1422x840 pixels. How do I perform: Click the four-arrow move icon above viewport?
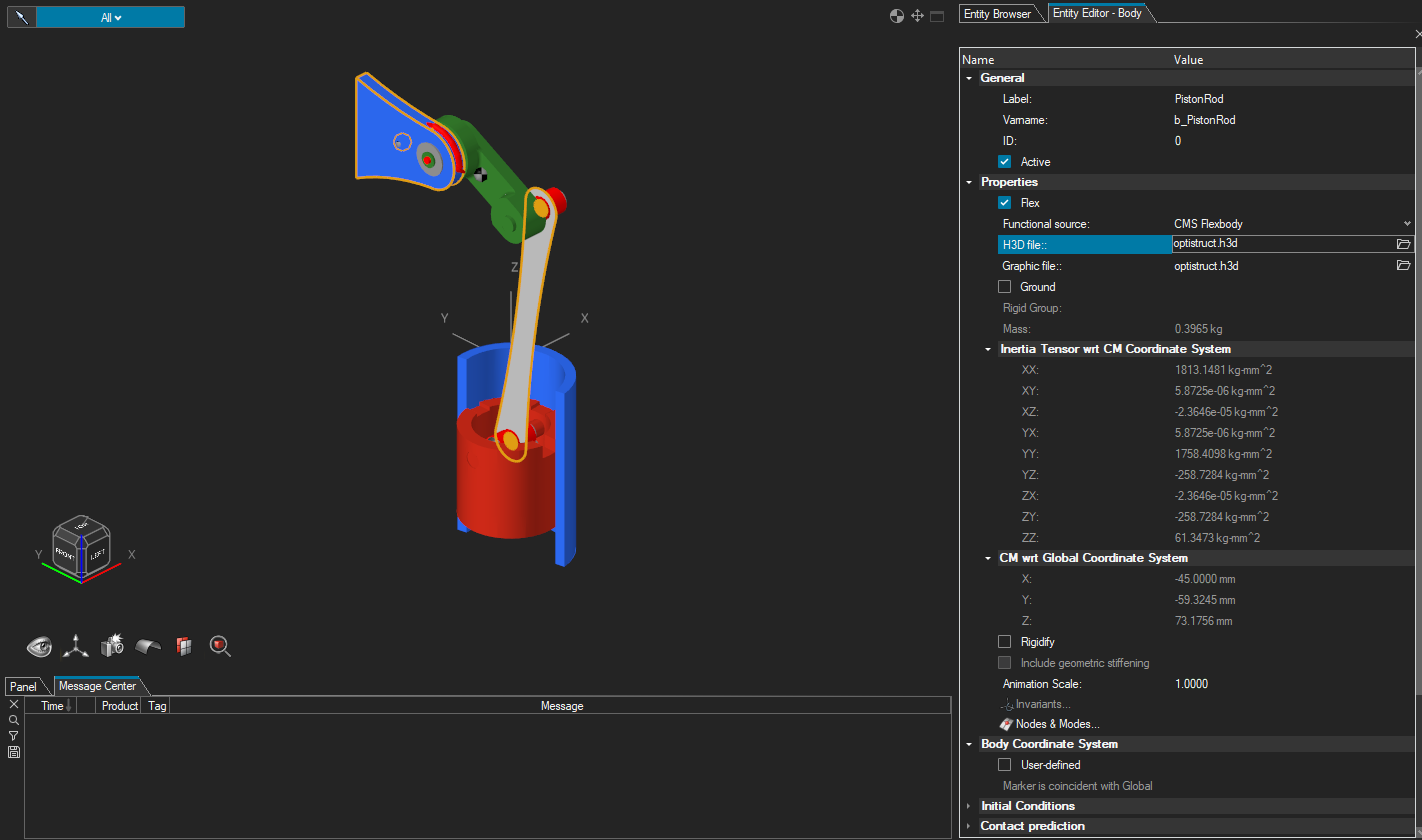click(917, 16)
